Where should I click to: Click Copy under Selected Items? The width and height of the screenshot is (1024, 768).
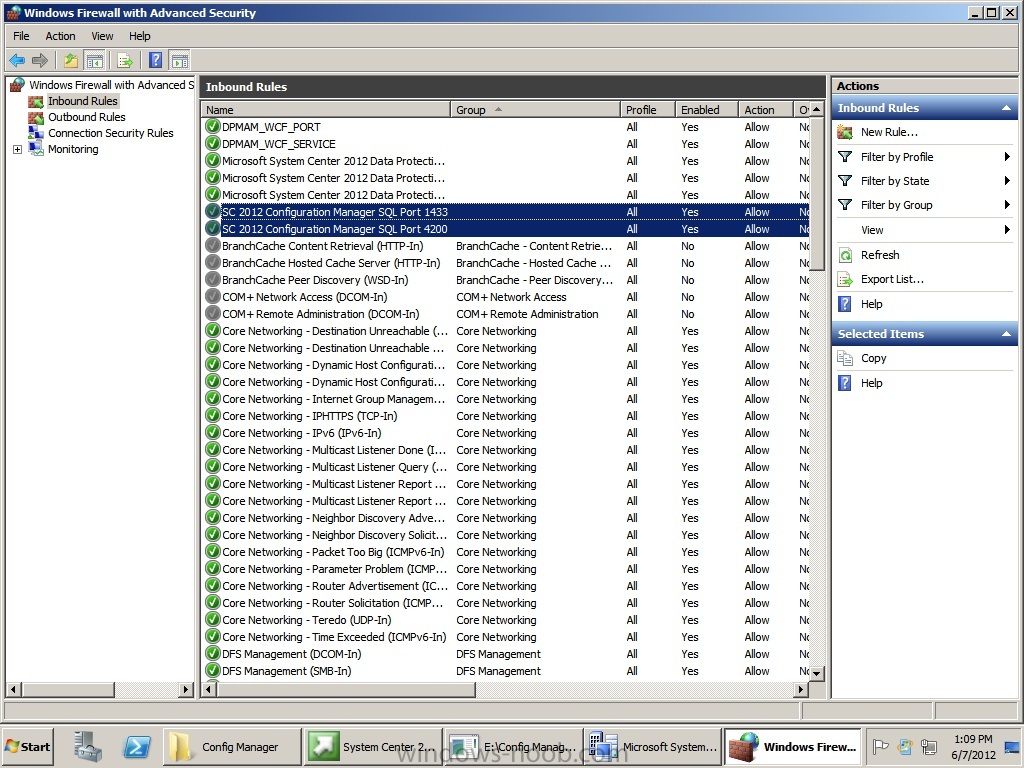click(x=873, y=358)
